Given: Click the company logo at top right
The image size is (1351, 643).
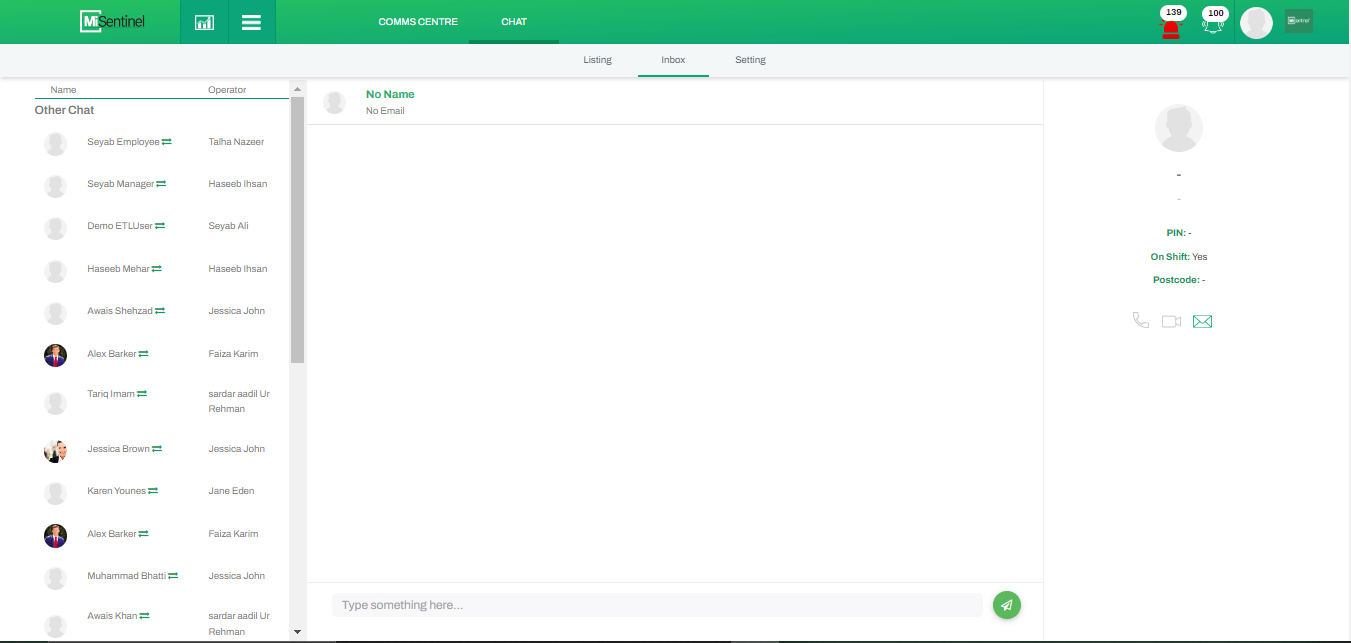Looking at the screenshot, I should pyautogui.click(x=1298, y=21).
